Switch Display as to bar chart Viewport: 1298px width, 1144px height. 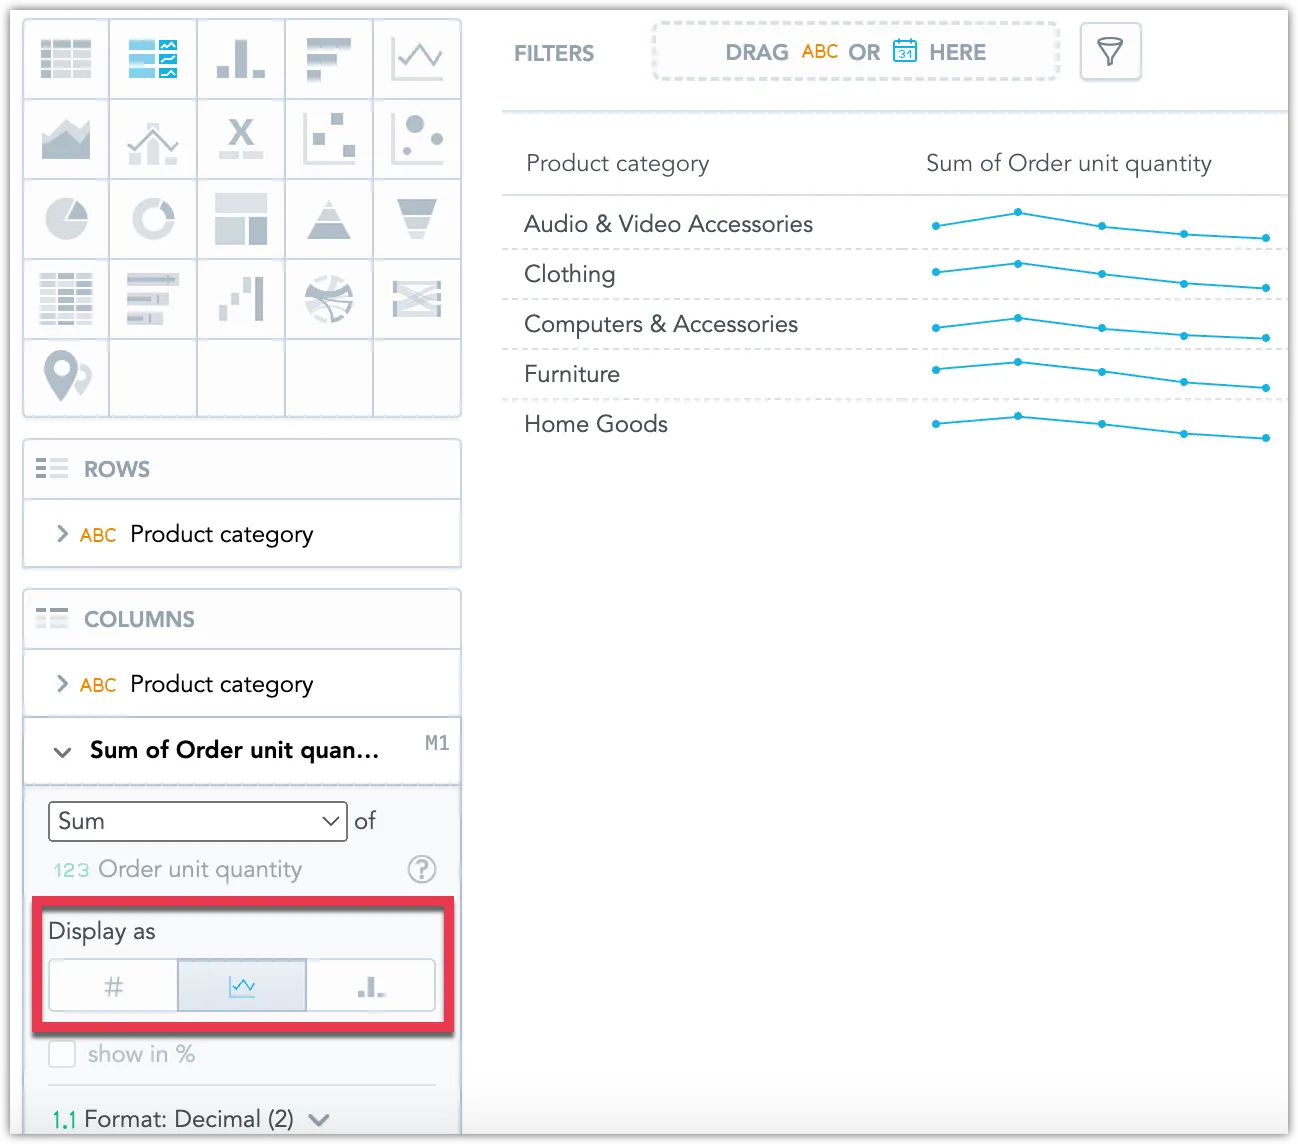[x=370, y=985]
